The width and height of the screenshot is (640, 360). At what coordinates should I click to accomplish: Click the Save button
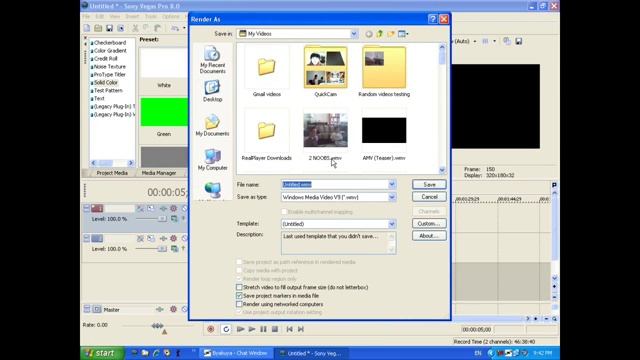pyautogui.click(x=429, y=184)
